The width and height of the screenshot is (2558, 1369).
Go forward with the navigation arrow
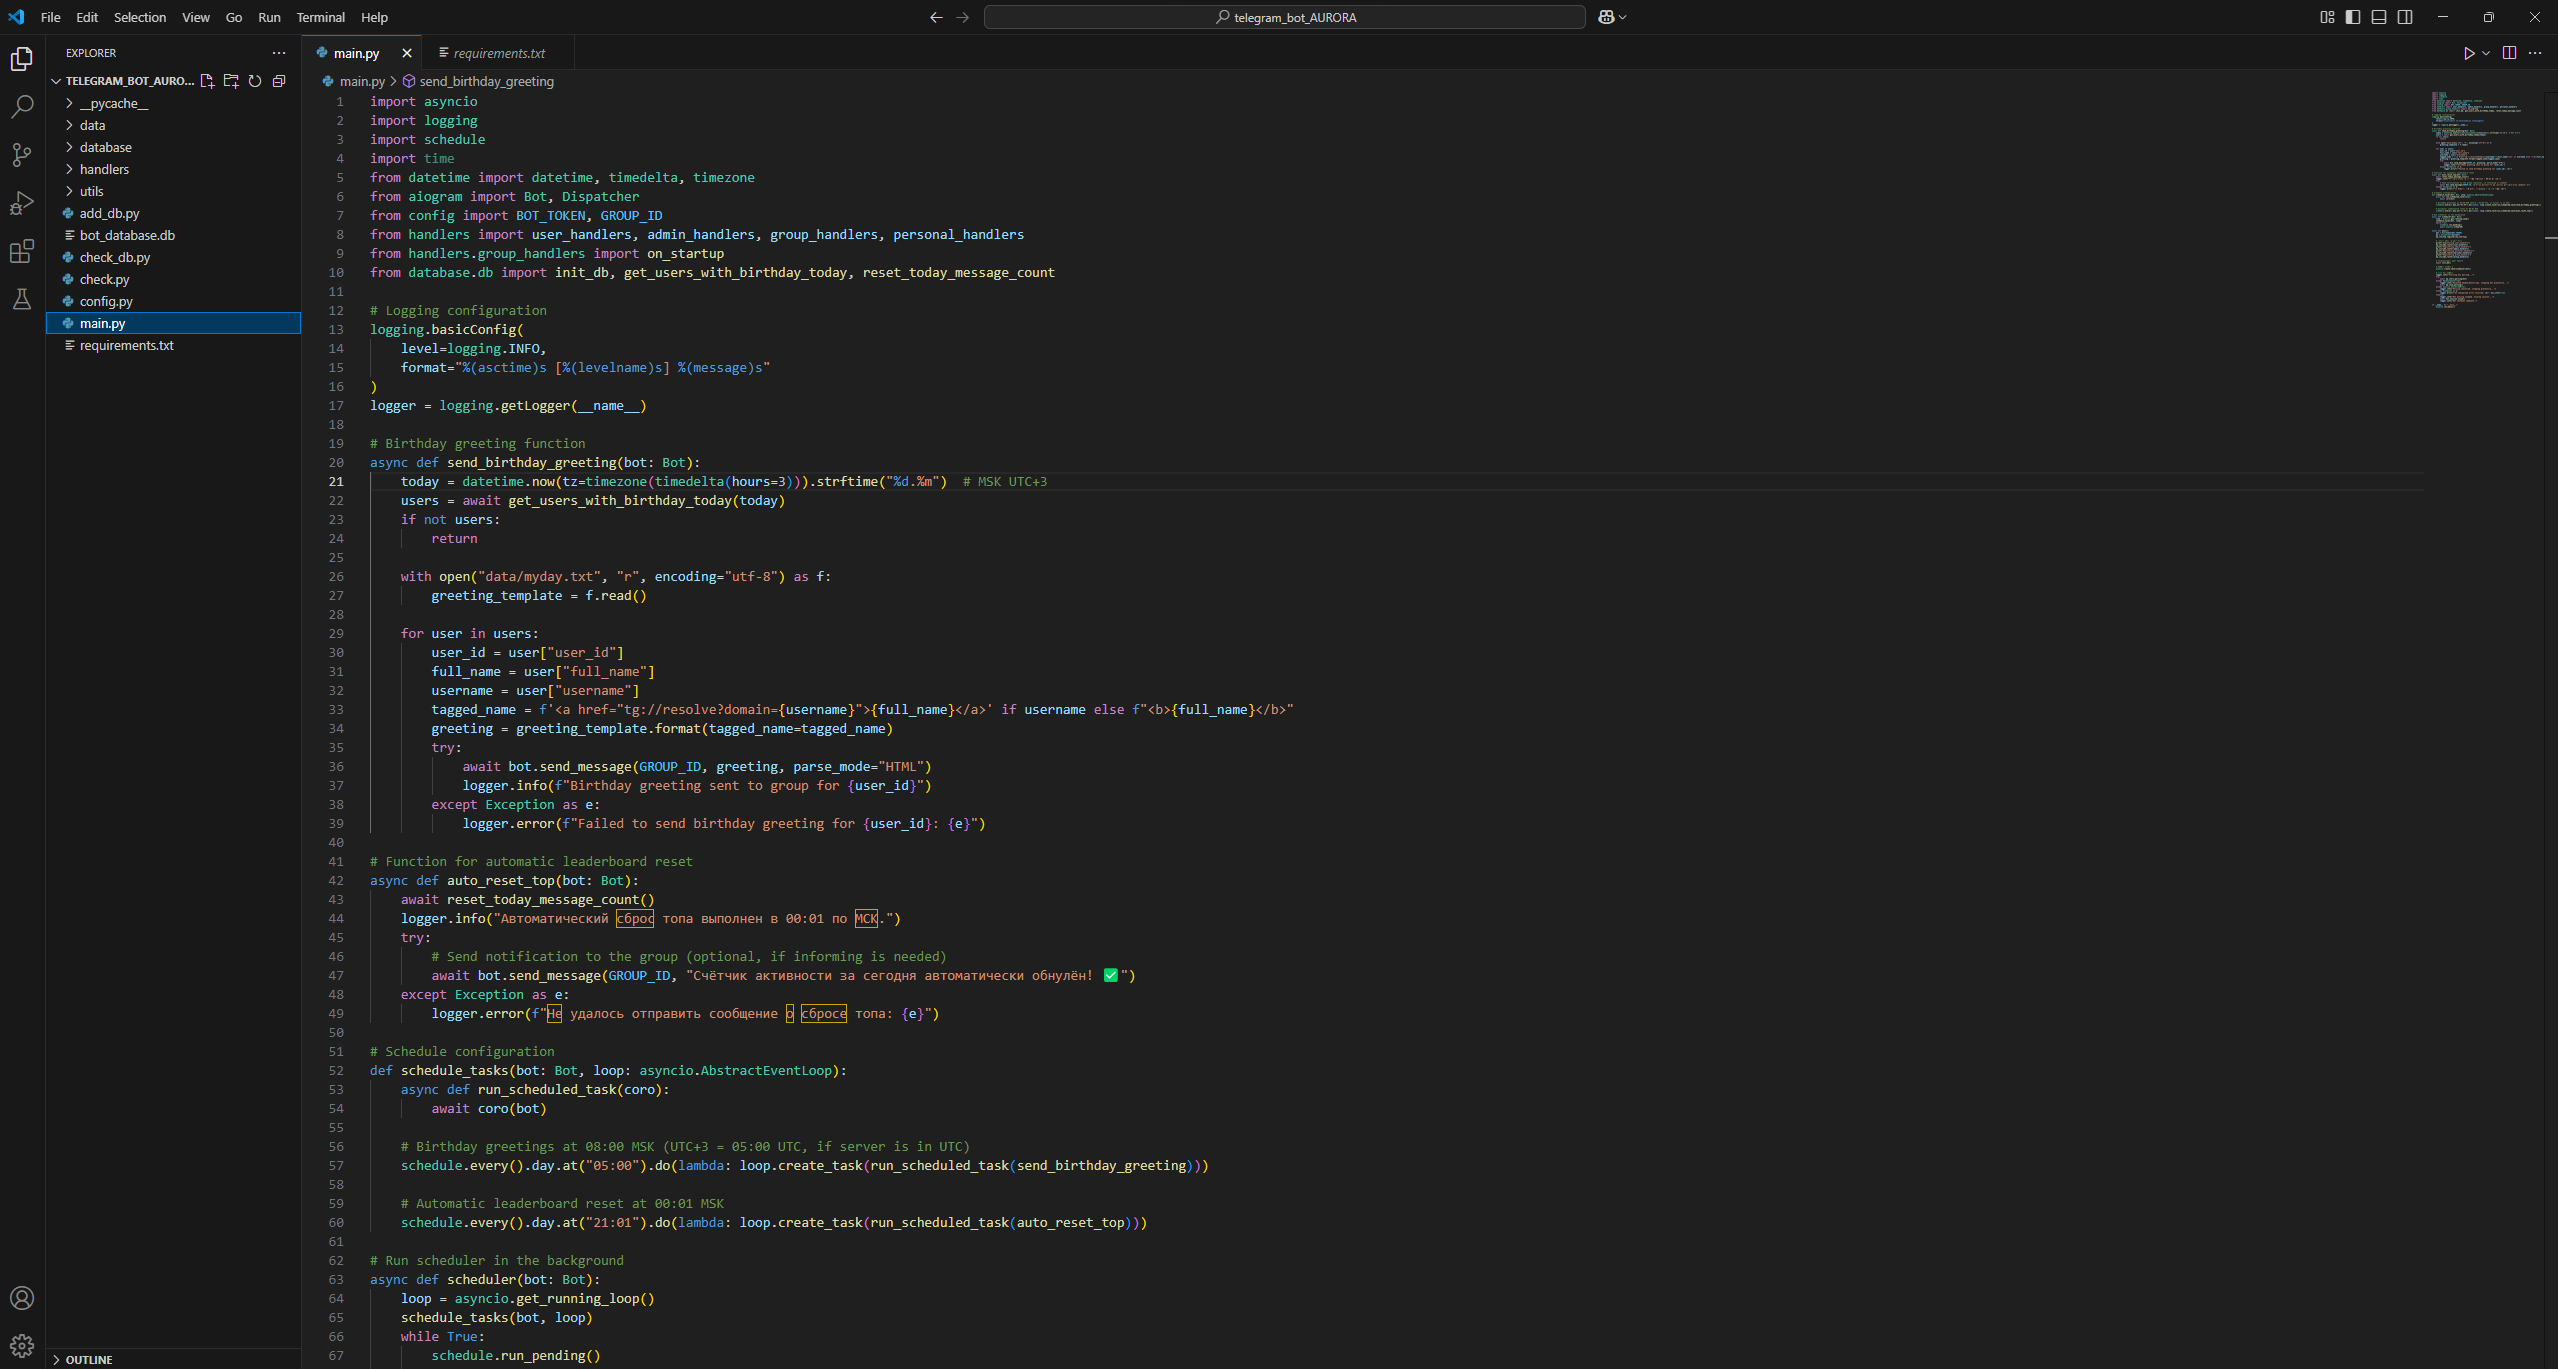point(962,17)
